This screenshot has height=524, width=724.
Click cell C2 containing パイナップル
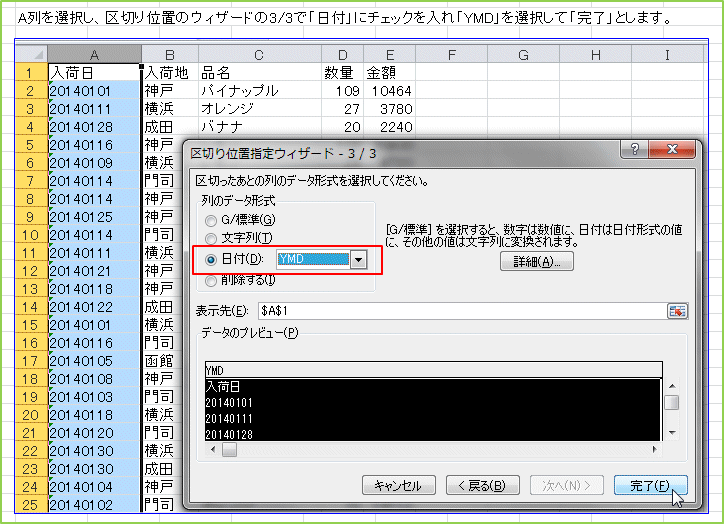pos(260,90)
